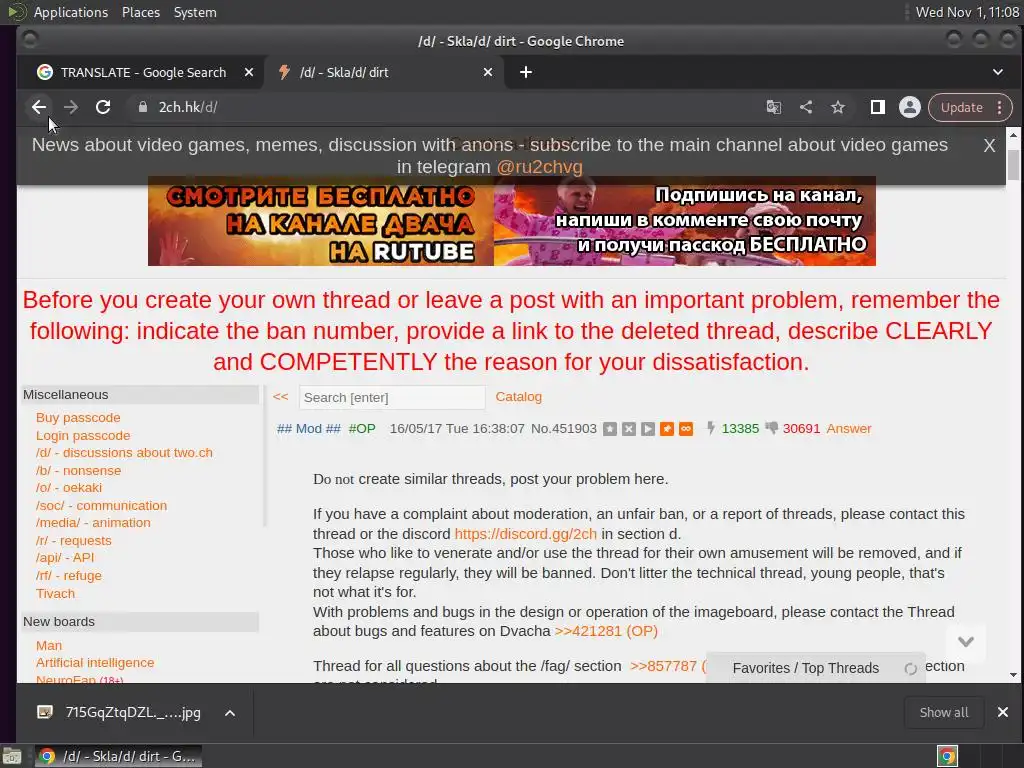Click the orange infinity icon on post
The height and width of the screenshot is (768, 1024).
click(x=686, y=429)
